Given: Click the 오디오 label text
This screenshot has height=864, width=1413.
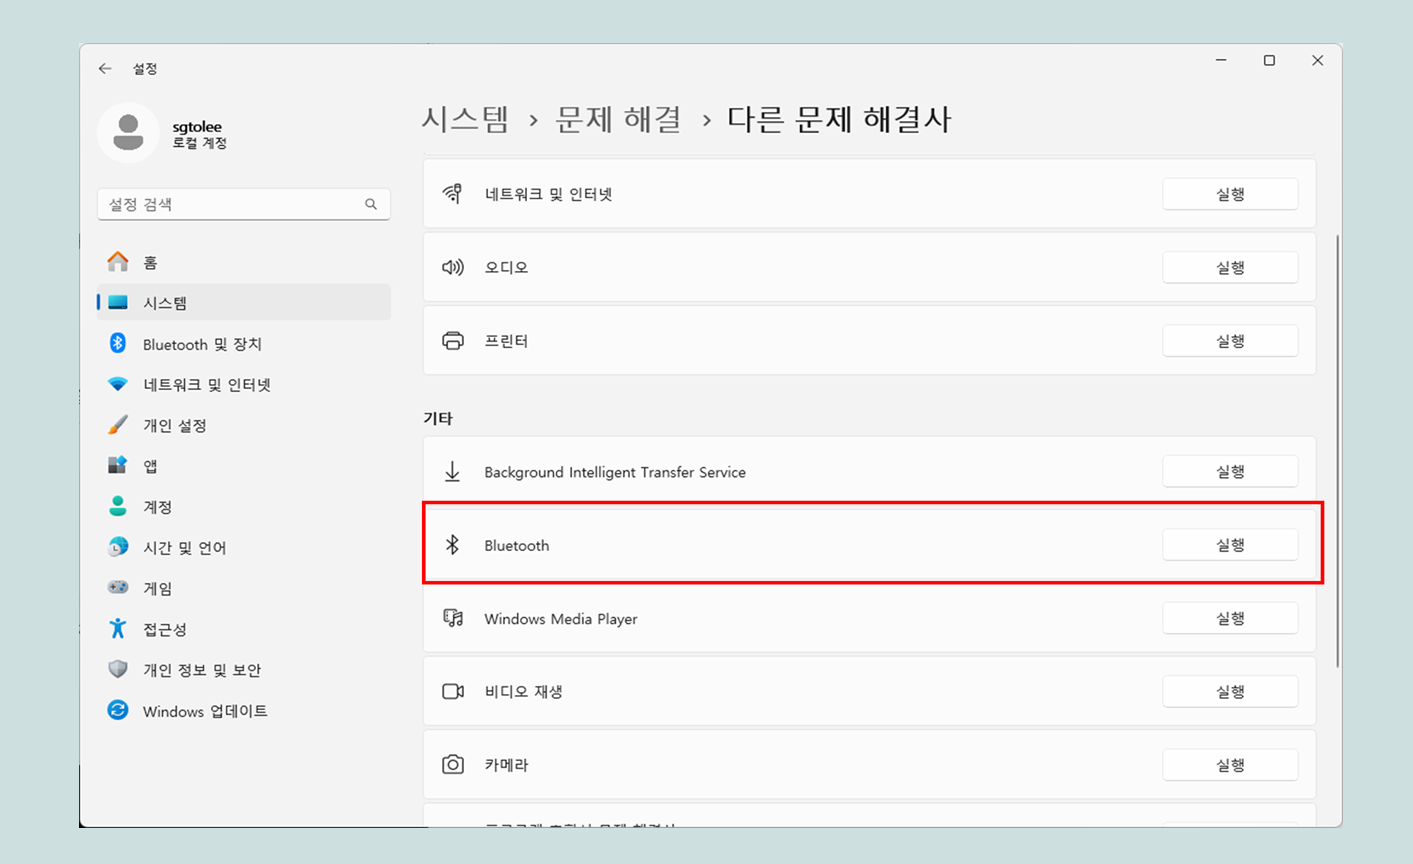Looking at the screenshot, I should point(507,267).
